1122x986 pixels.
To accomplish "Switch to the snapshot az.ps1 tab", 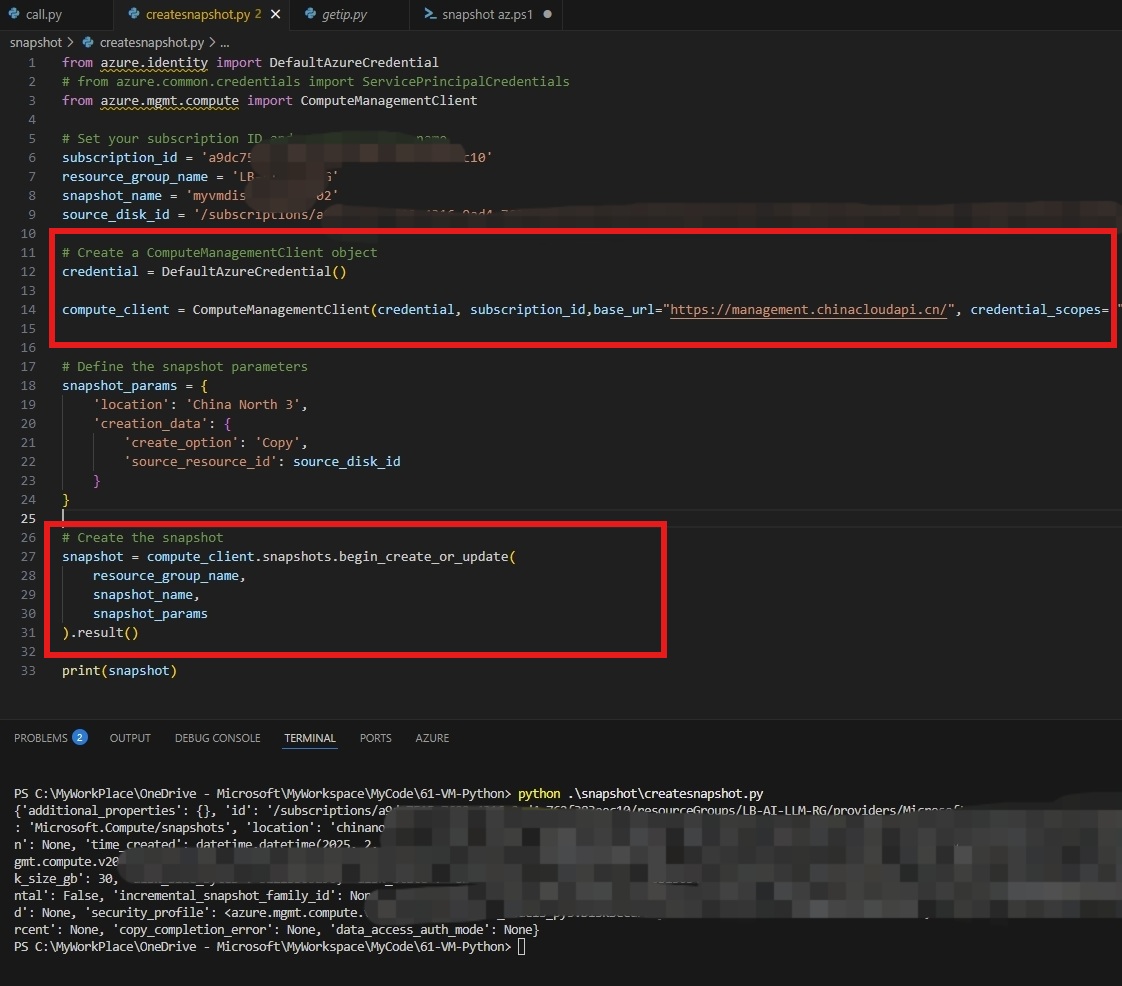I will 488,15.
